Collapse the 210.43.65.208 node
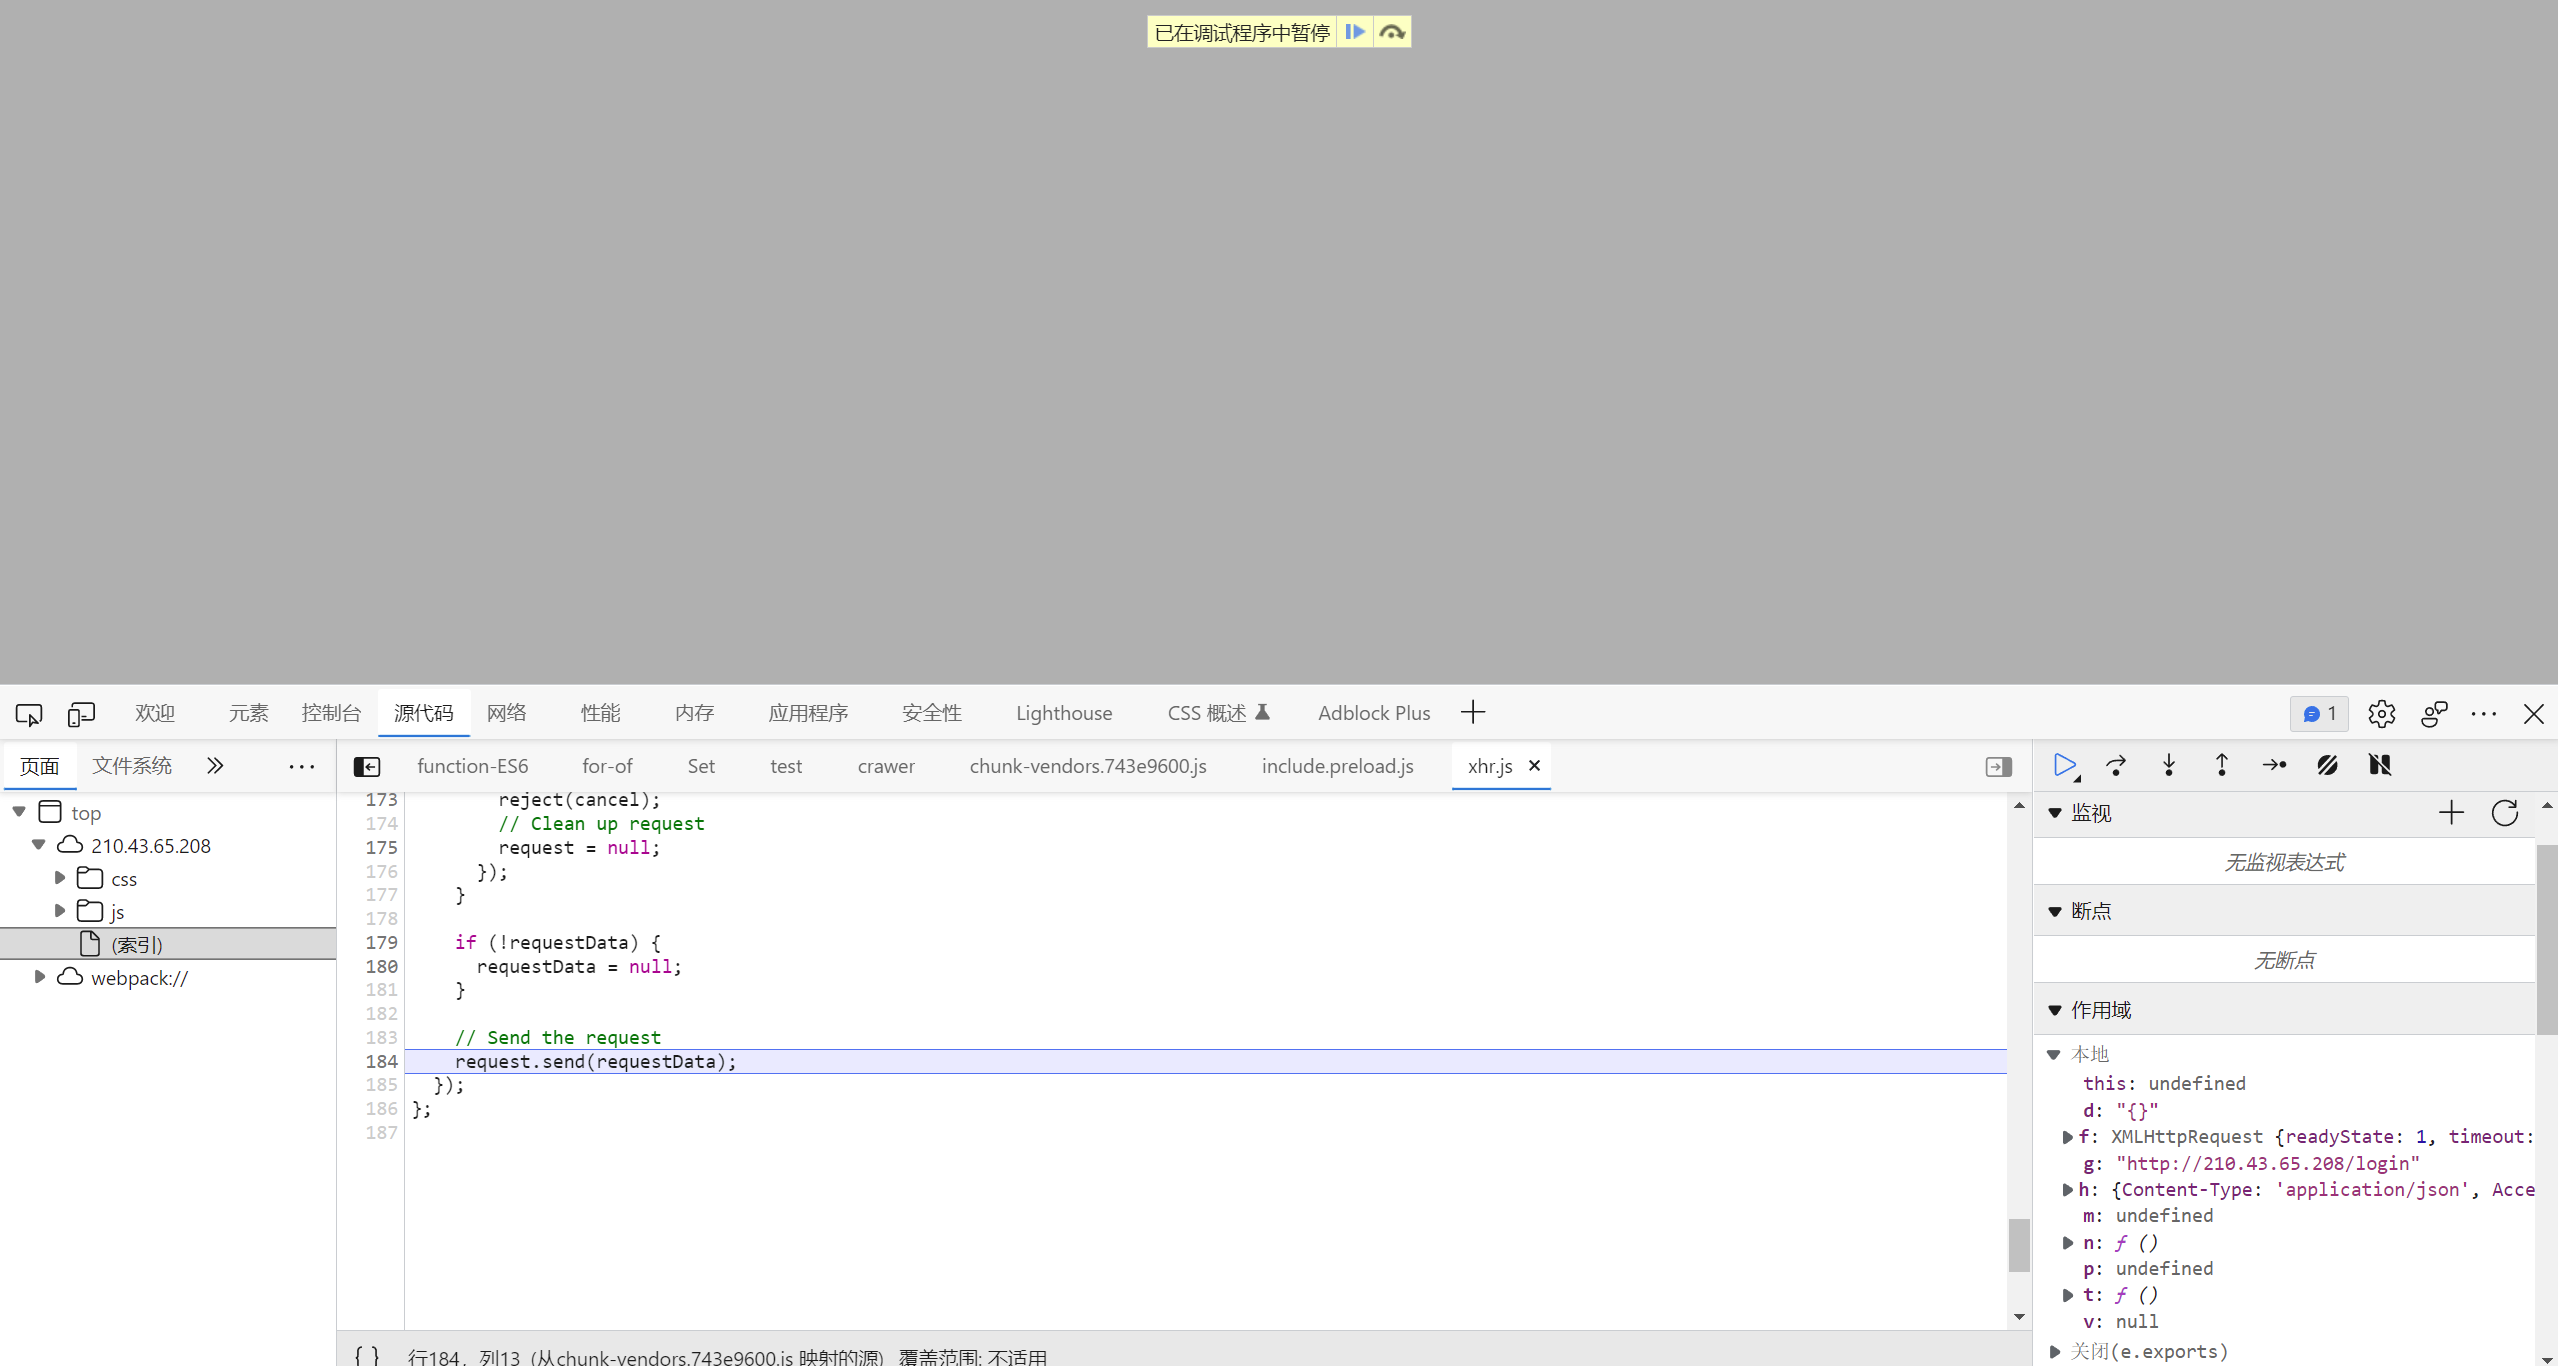This screenshot has width=2558, height=1366. [37, 845]
